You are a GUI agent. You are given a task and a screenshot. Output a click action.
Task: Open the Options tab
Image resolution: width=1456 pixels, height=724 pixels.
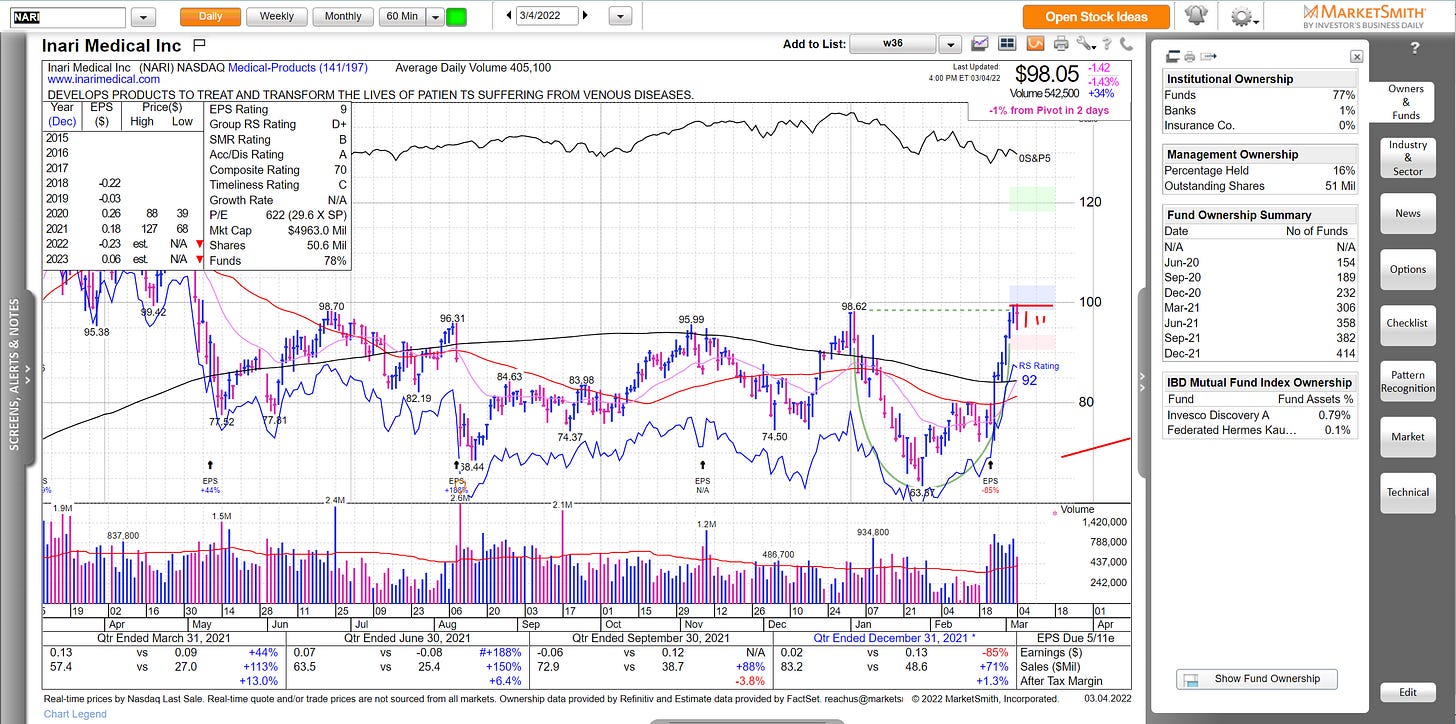tap(1407, 269)
